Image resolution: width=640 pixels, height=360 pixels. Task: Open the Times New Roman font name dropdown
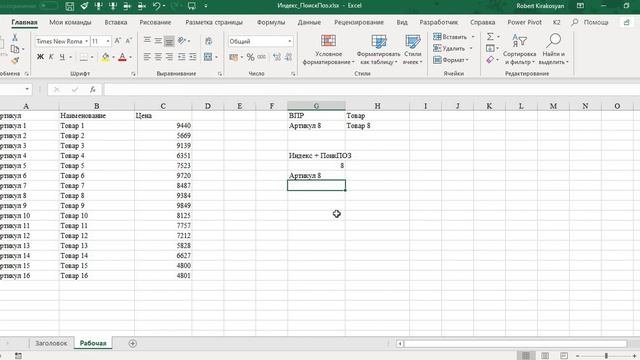click(x=87, y=41)
